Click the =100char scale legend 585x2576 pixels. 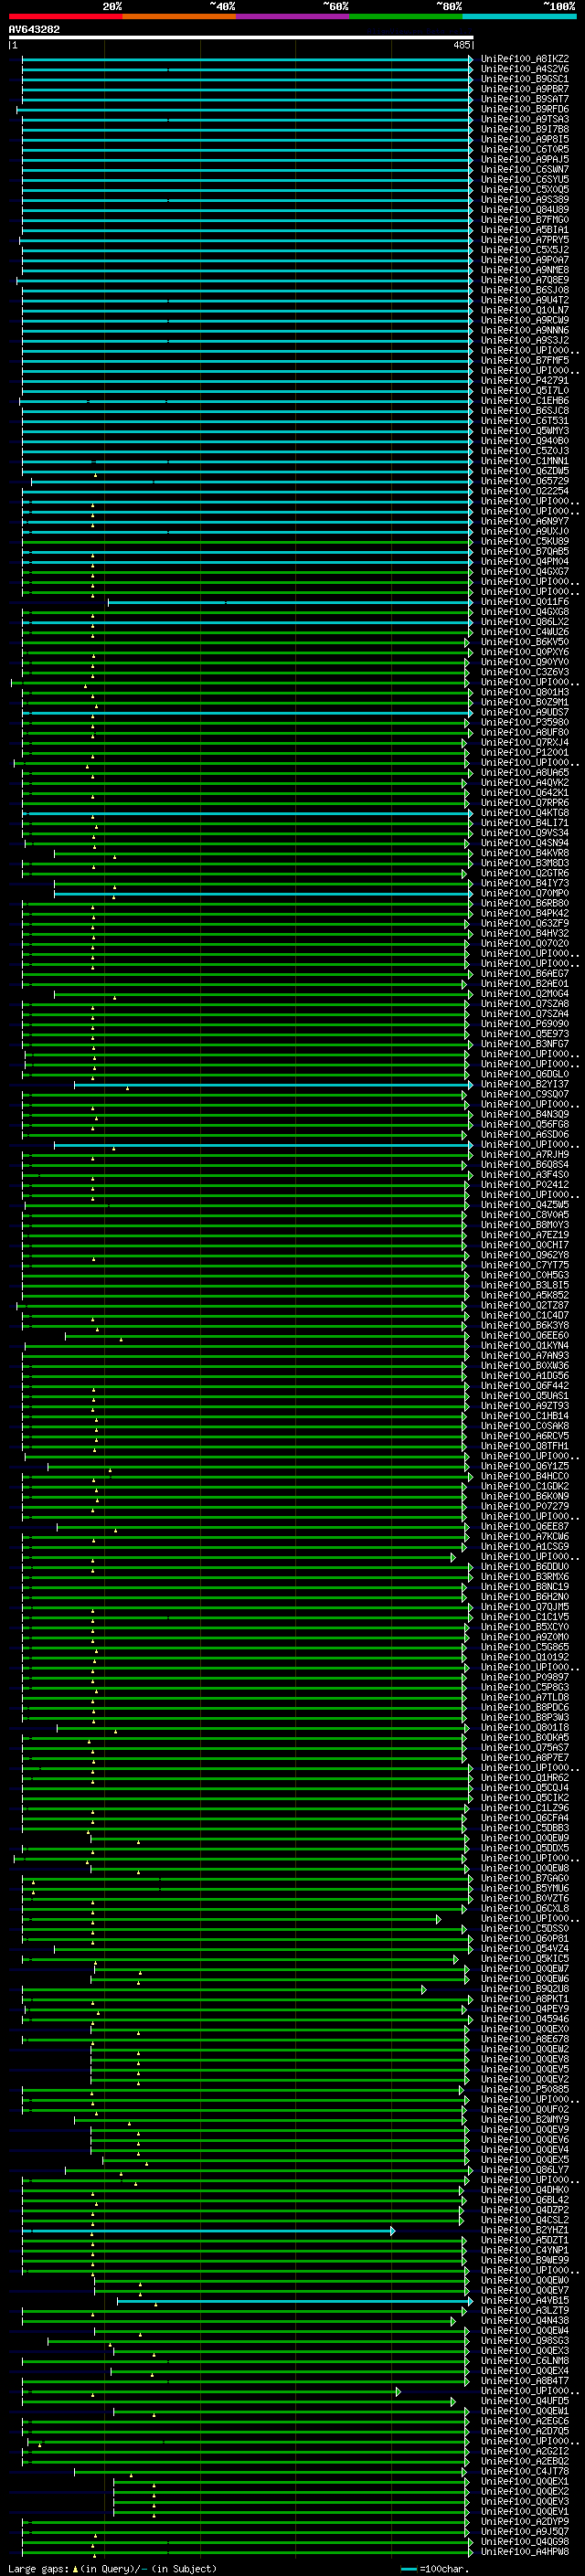pyautogui.click(x=433, y=2569)
